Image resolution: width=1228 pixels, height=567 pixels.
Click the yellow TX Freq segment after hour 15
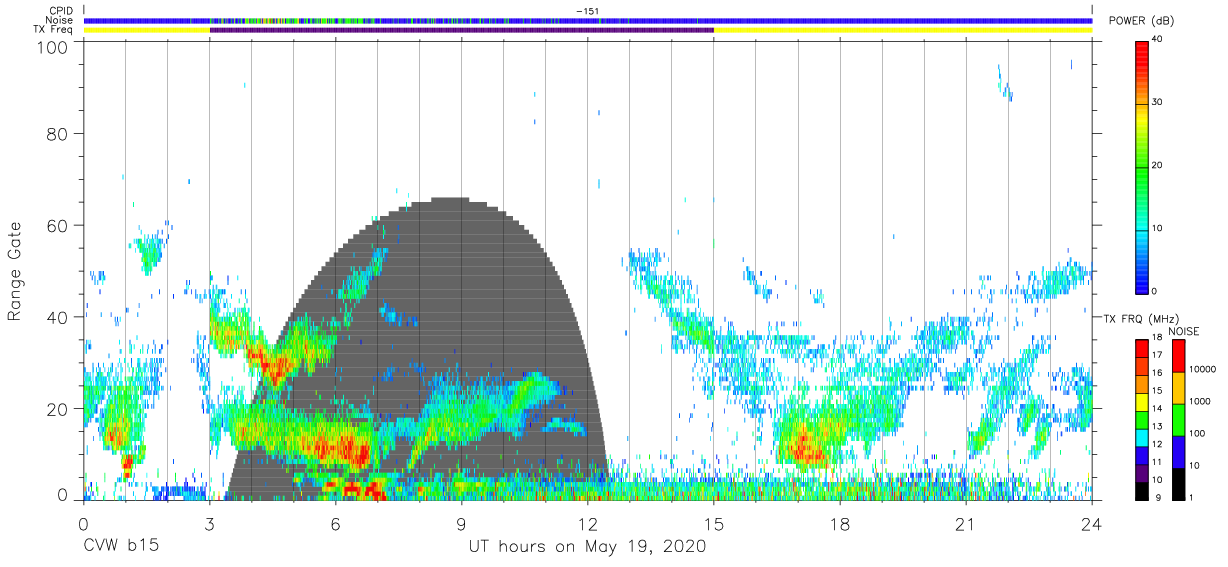903,30
